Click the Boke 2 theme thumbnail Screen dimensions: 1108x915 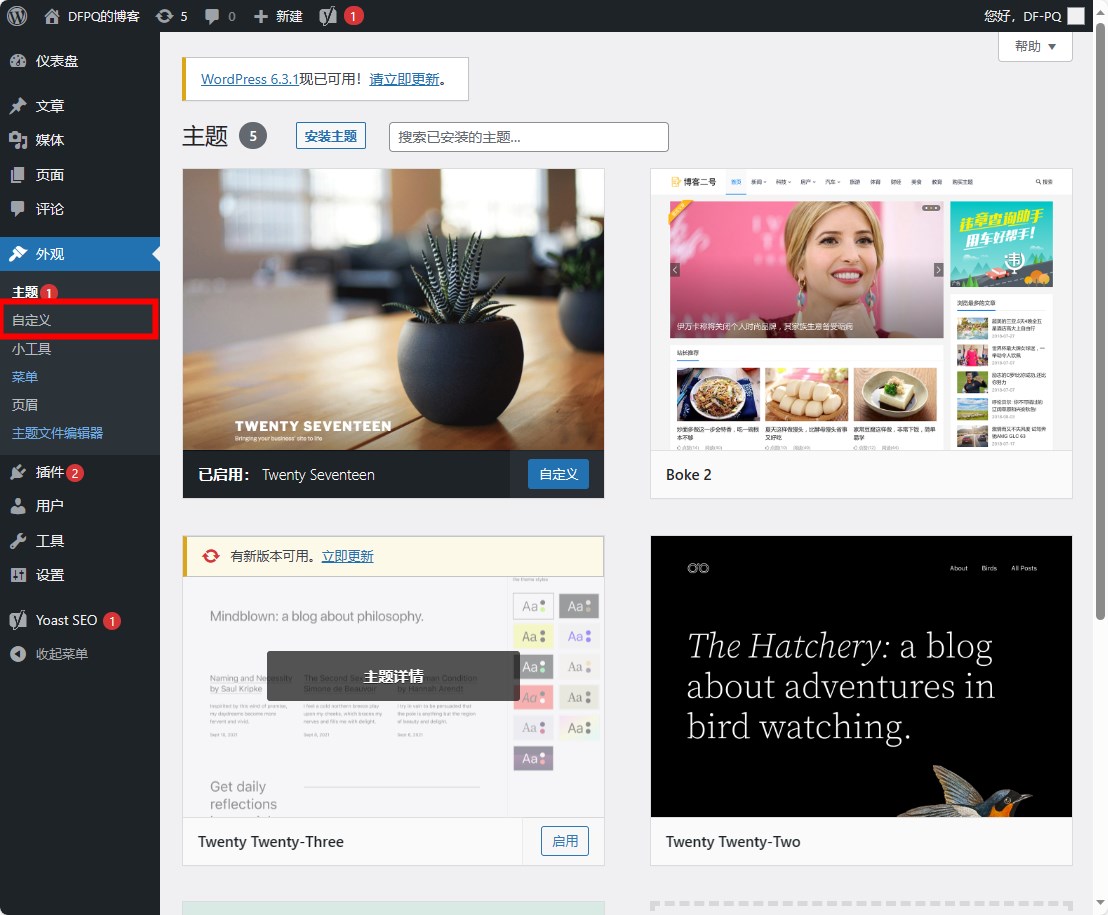tap(861, 309)
